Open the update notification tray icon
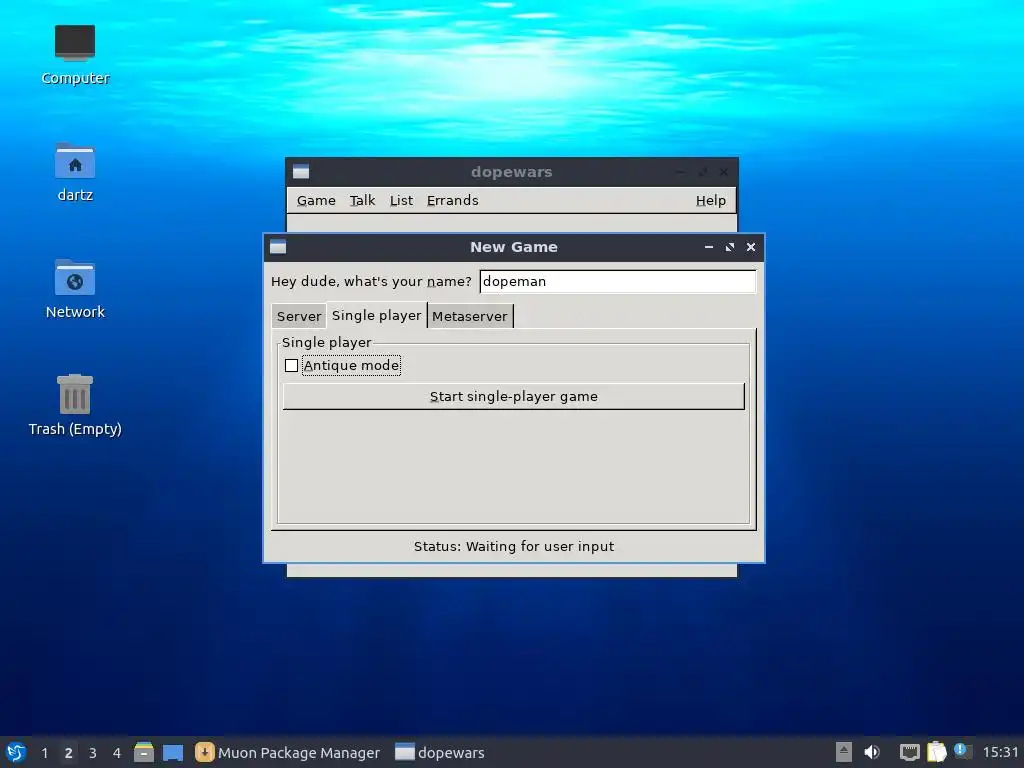 click(962, 750)
